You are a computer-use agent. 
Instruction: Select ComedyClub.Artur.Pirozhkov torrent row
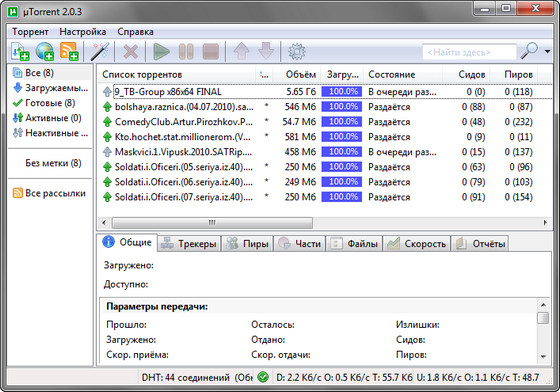pyautogui.click(x=325, y=122)
